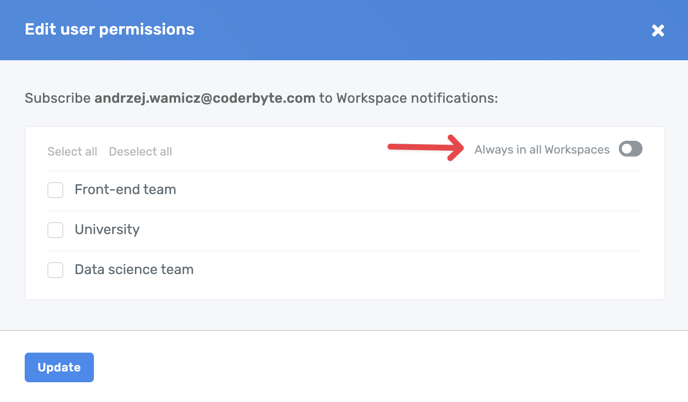
Task: Click the Select all link
Action: coord(72,152)
